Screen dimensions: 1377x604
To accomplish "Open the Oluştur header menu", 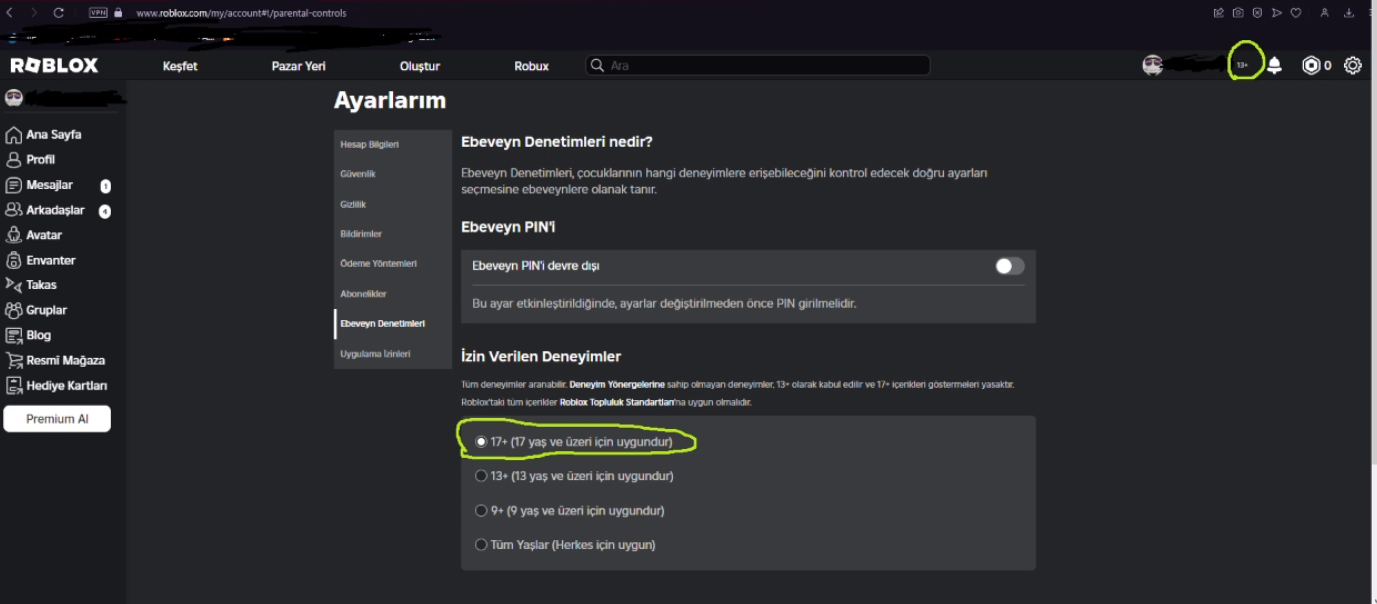I will click(x=420, y=66).
